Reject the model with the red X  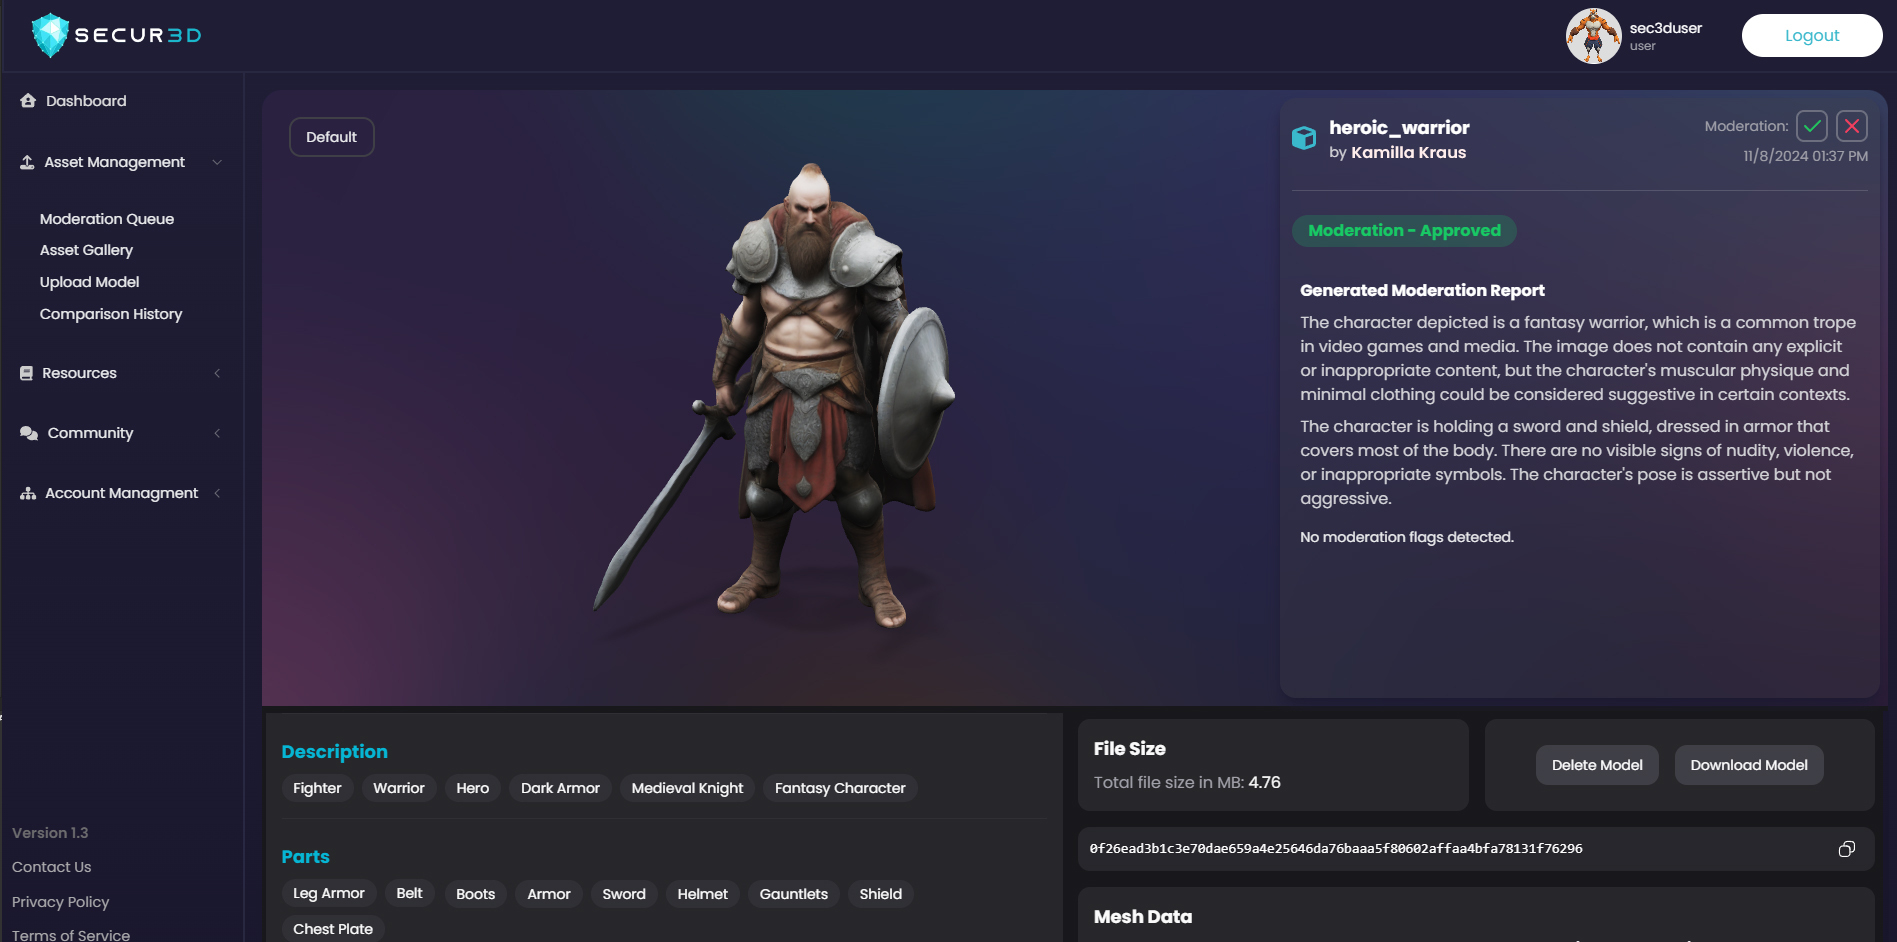pos(1852,126)
